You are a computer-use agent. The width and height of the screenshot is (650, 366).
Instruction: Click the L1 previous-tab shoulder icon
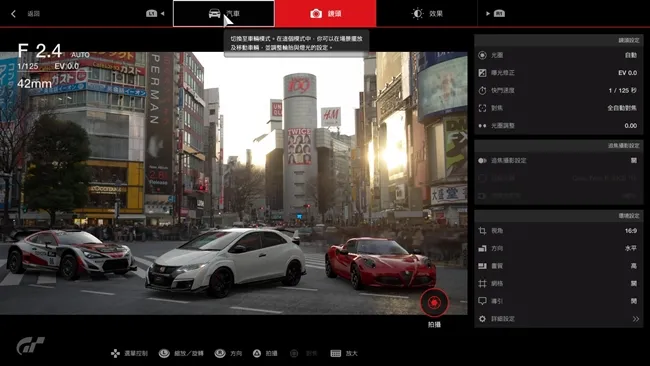[x=152, y=14]
